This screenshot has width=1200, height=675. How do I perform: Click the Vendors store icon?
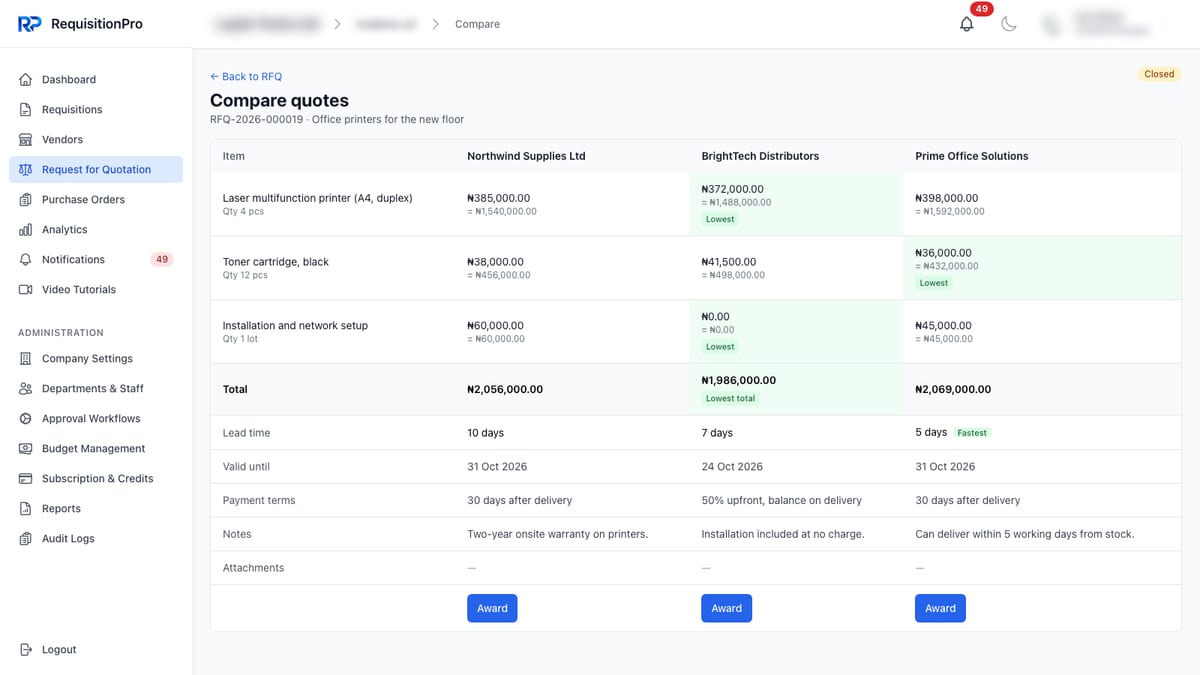26,139
